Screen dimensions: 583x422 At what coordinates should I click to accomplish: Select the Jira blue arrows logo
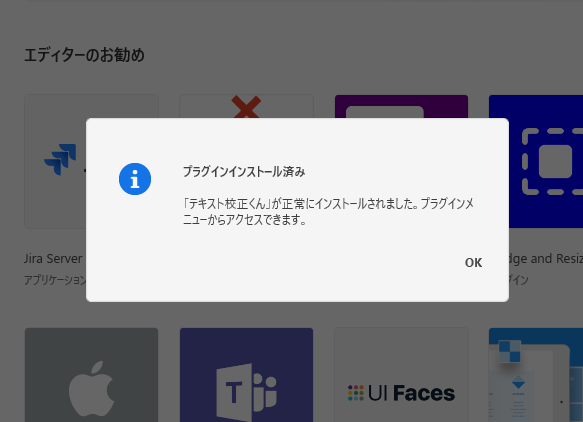pyautogui.click(x=60, y=159)
